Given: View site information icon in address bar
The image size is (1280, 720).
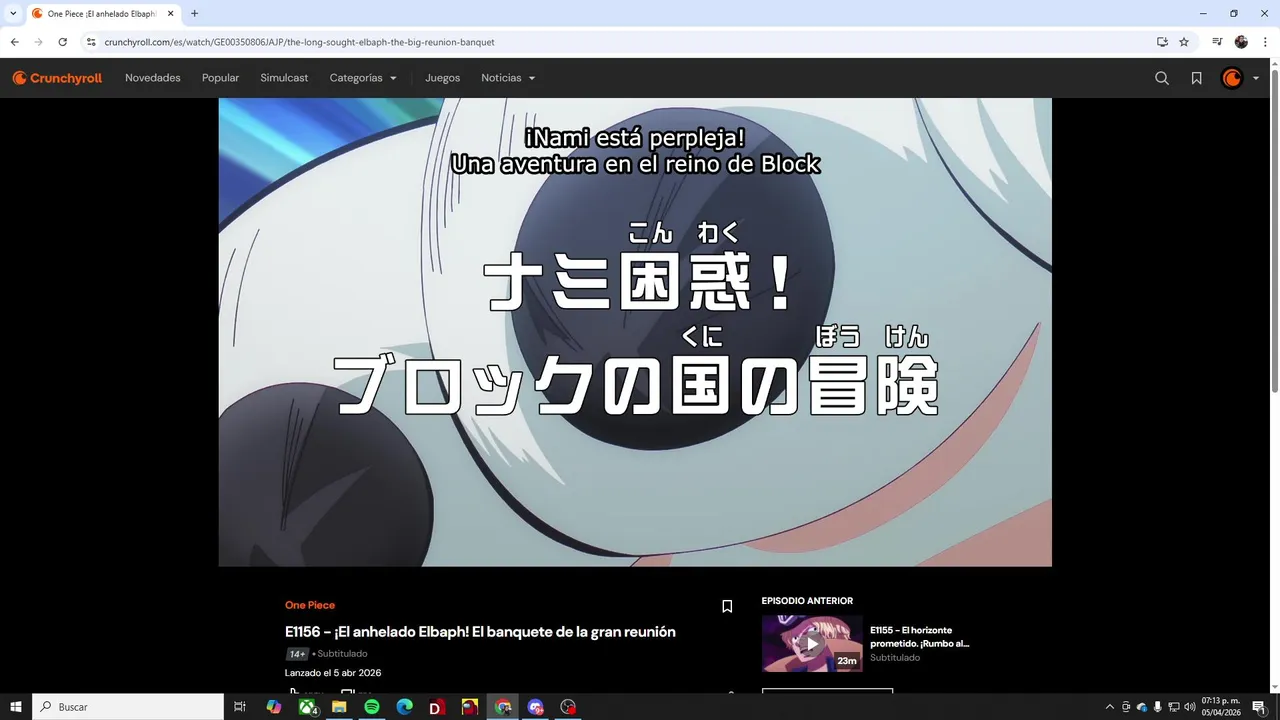Looking at the screenshot, I should click(x=91, y=42).
